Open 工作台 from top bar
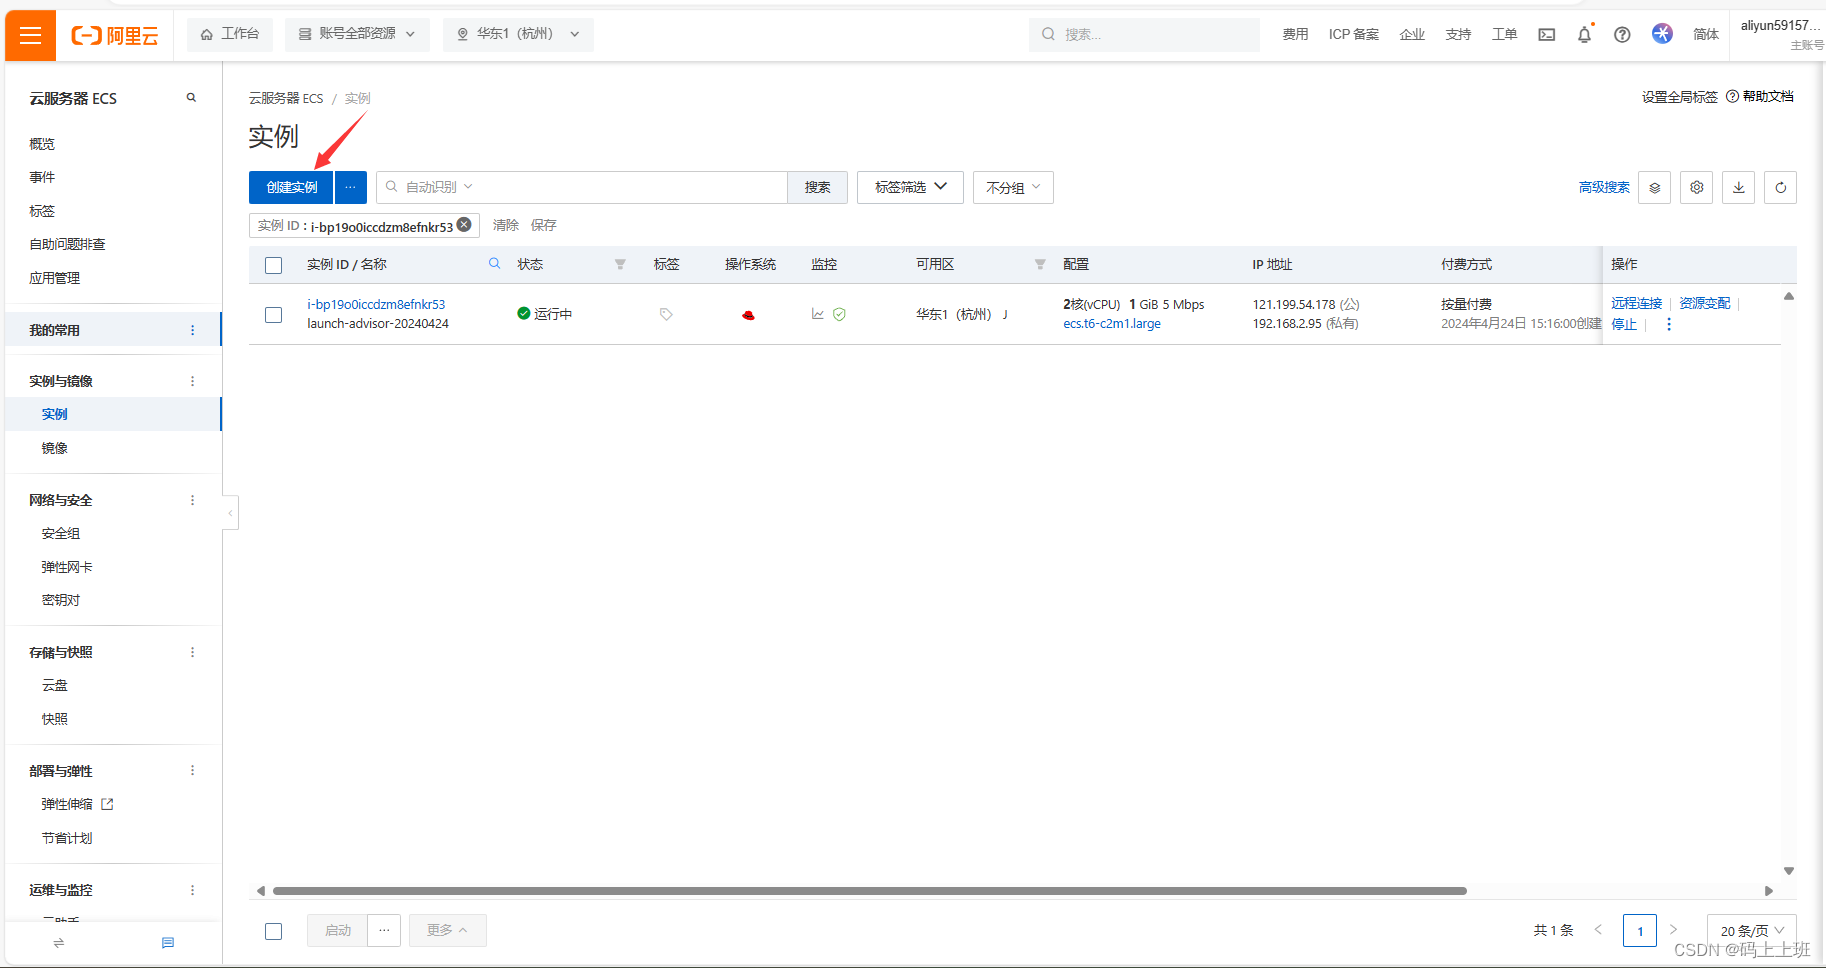Screen dimensions: 1826x968 229,34
